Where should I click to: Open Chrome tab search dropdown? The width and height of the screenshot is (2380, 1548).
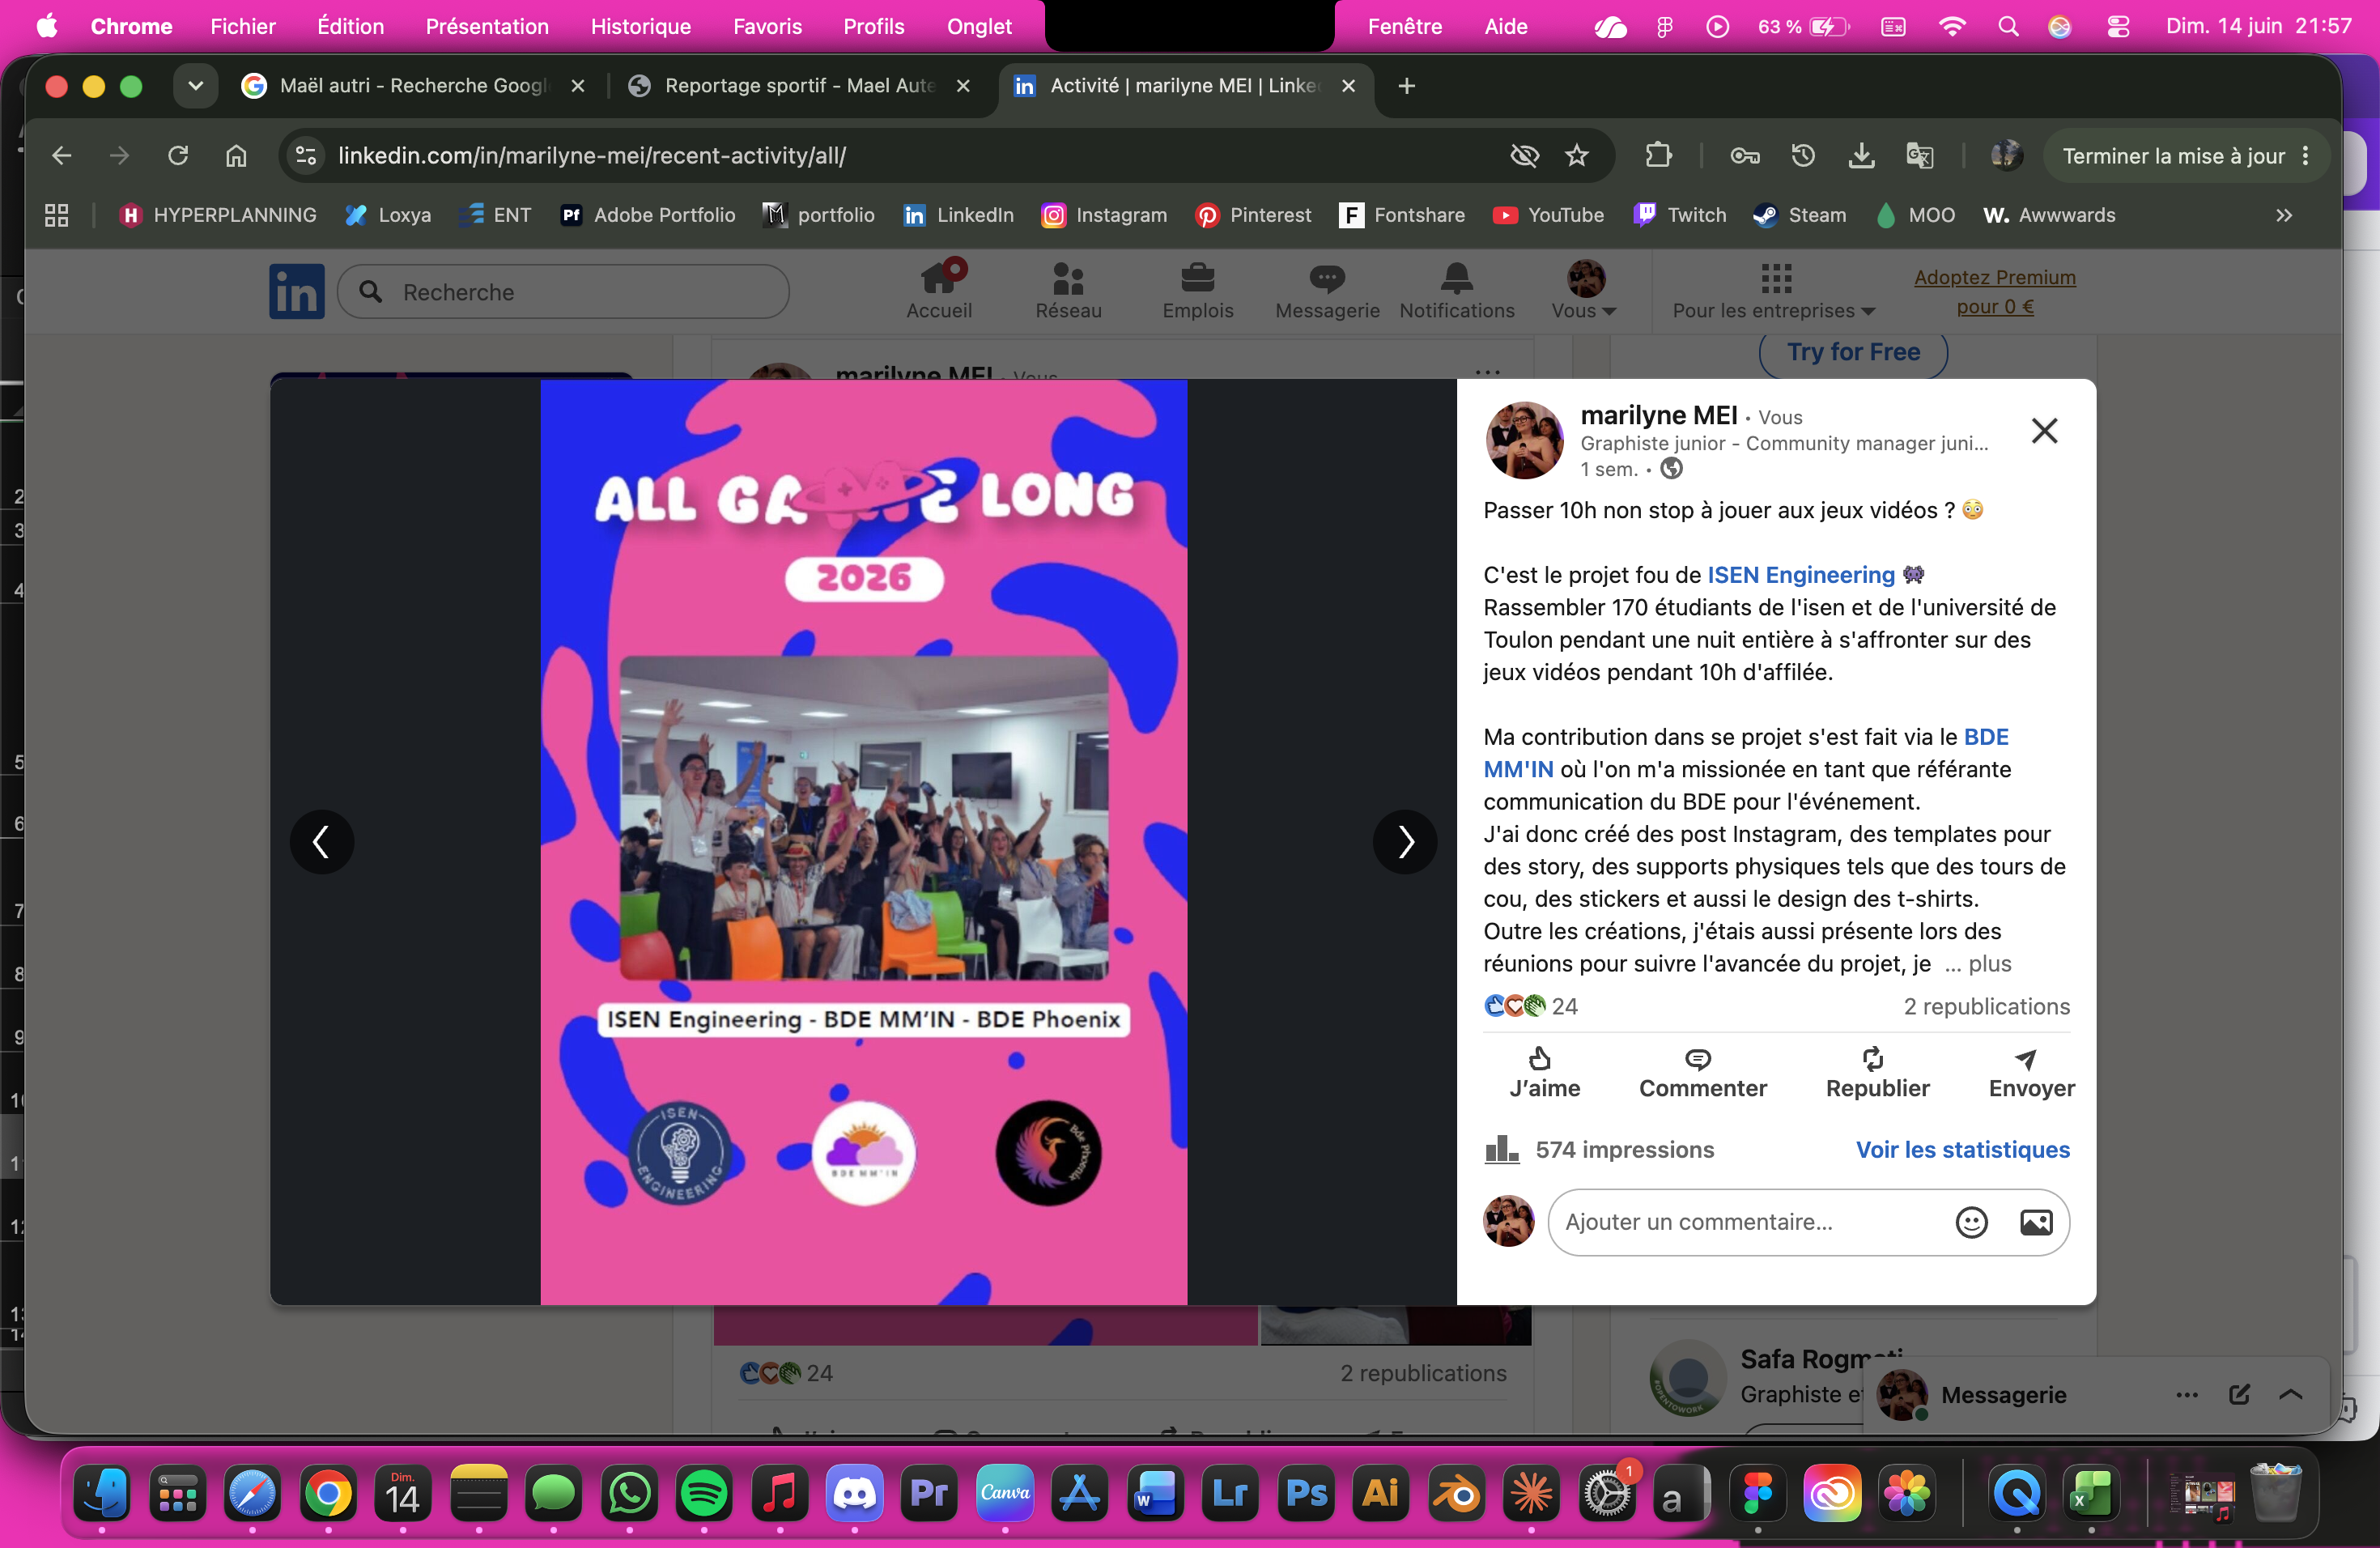(x=196, y=86)
